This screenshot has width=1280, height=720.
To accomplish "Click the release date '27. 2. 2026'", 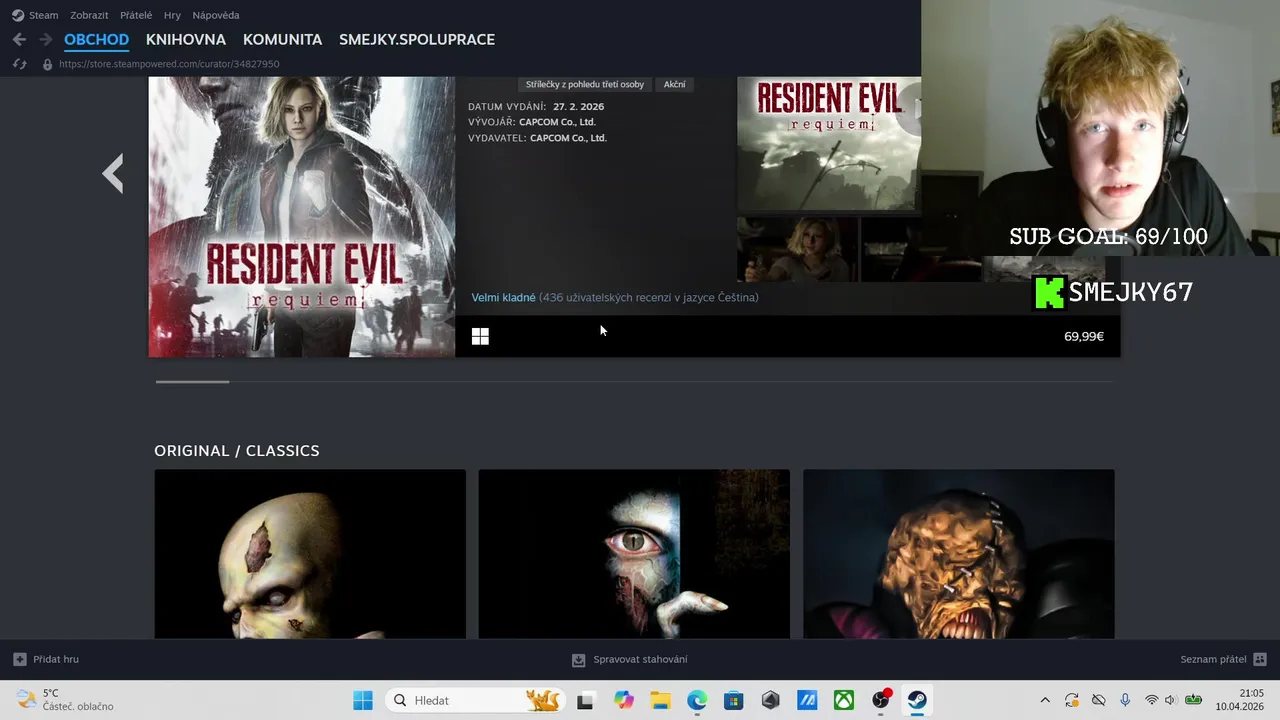I will (x=578, y=106).
